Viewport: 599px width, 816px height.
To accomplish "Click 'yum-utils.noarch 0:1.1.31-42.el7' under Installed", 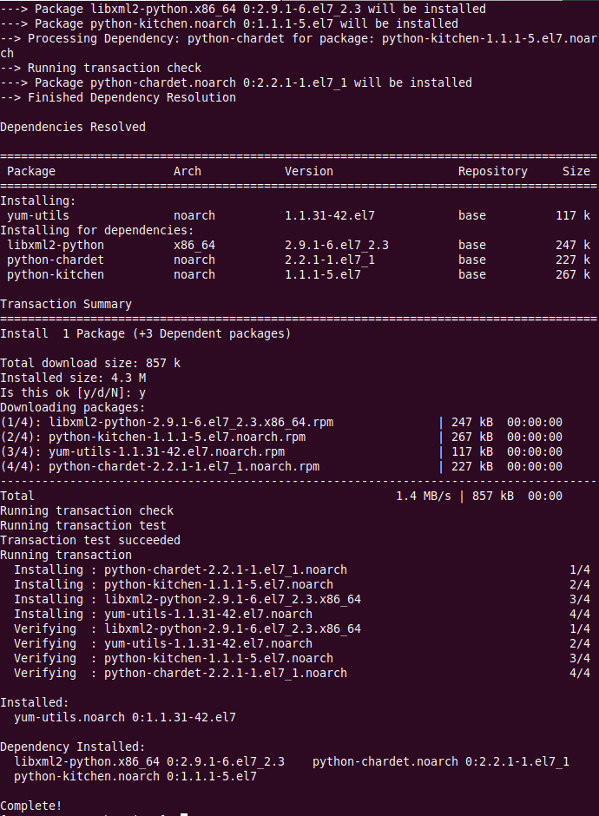I will click(x=125, y=717).
